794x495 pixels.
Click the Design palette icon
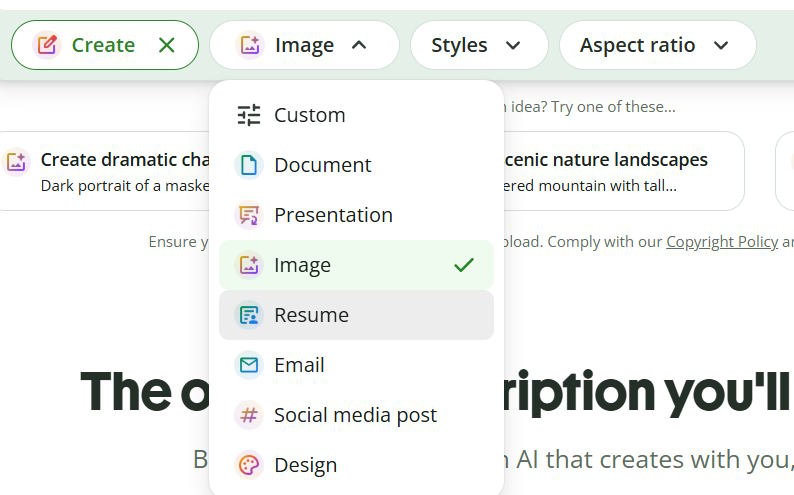tap(249, 465)
